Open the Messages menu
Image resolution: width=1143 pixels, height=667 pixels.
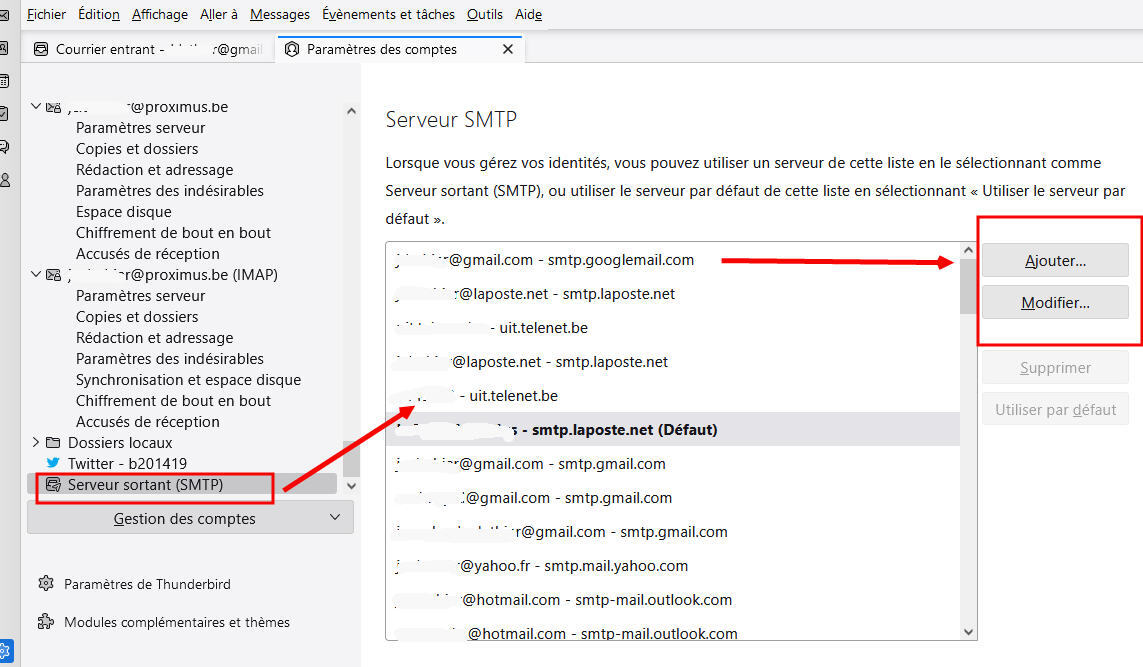(x=279, y=15)
